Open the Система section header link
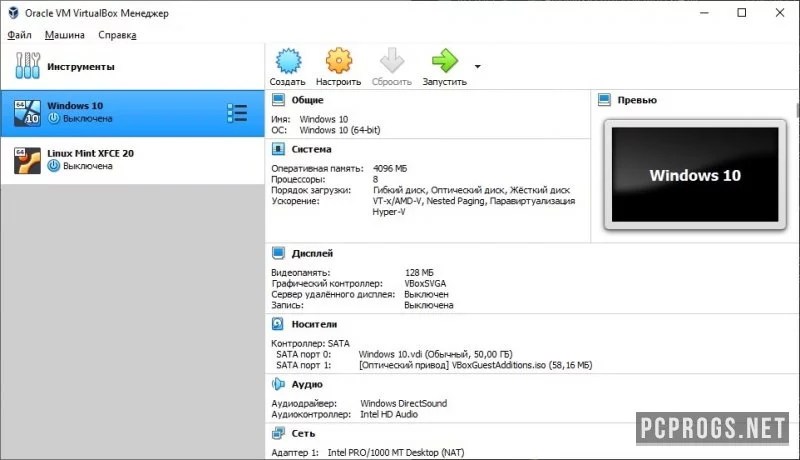Screen dimensions: 800x460 [x=311, y=149]
